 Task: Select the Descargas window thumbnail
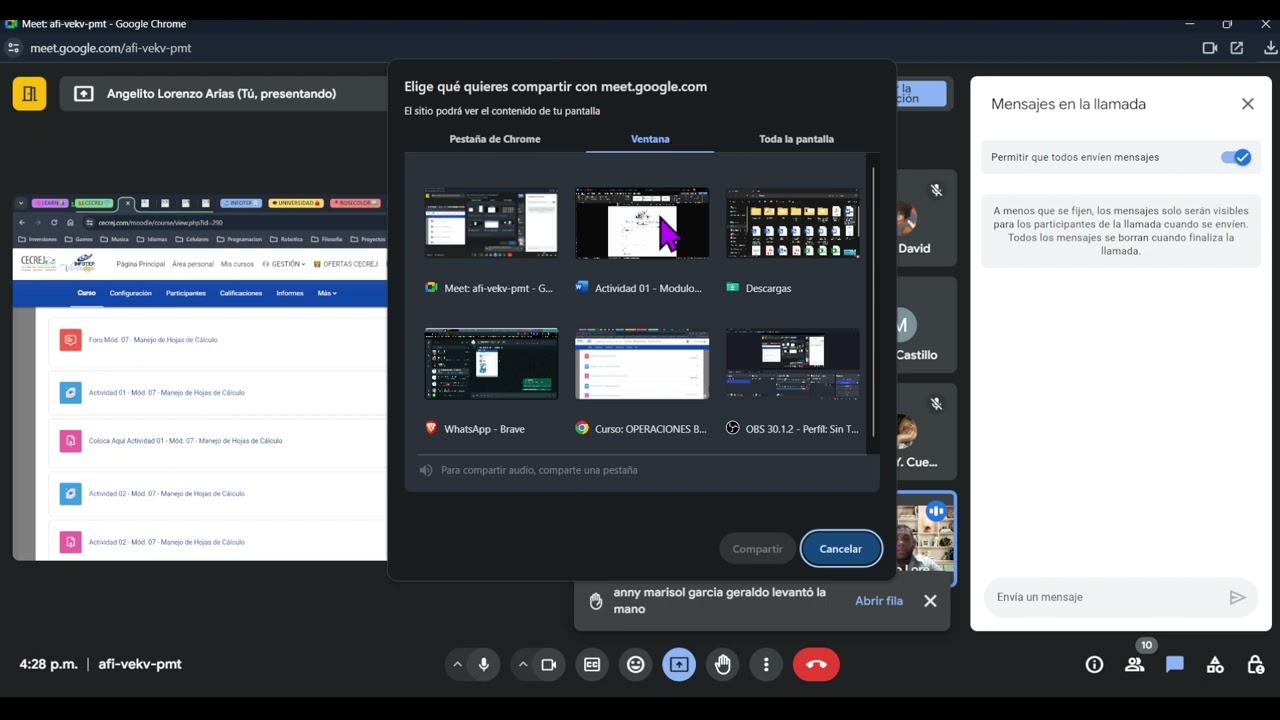(793, 223)
